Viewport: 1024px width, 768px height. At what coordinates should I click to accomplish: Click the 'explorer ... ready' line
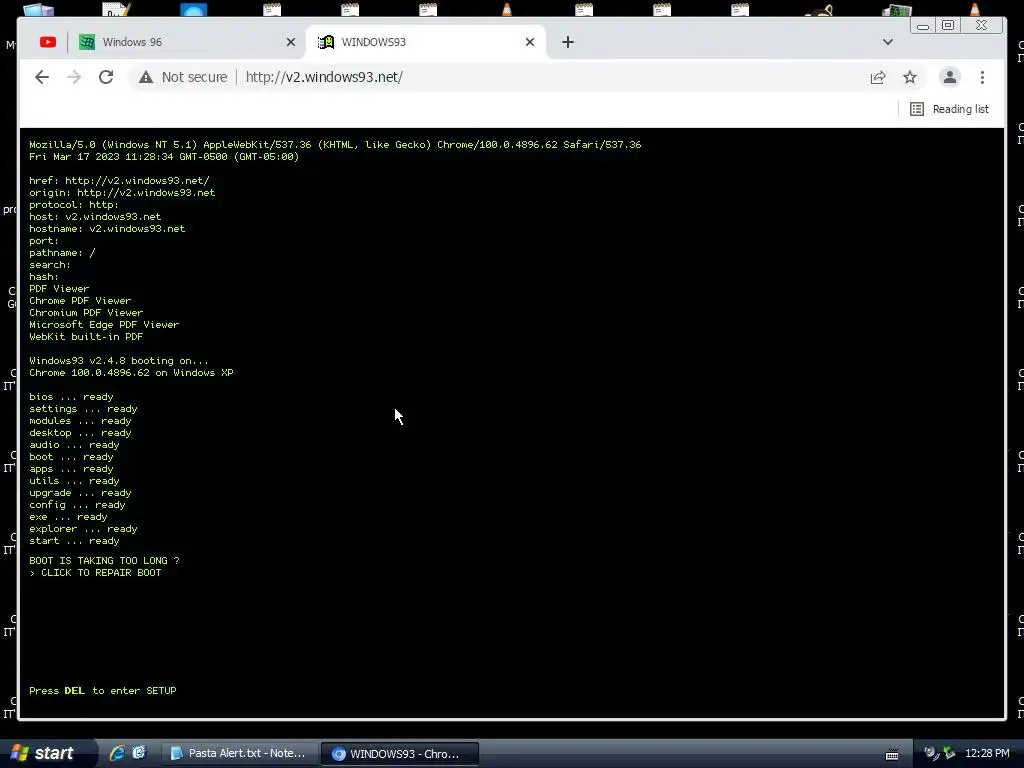point(83,529)
